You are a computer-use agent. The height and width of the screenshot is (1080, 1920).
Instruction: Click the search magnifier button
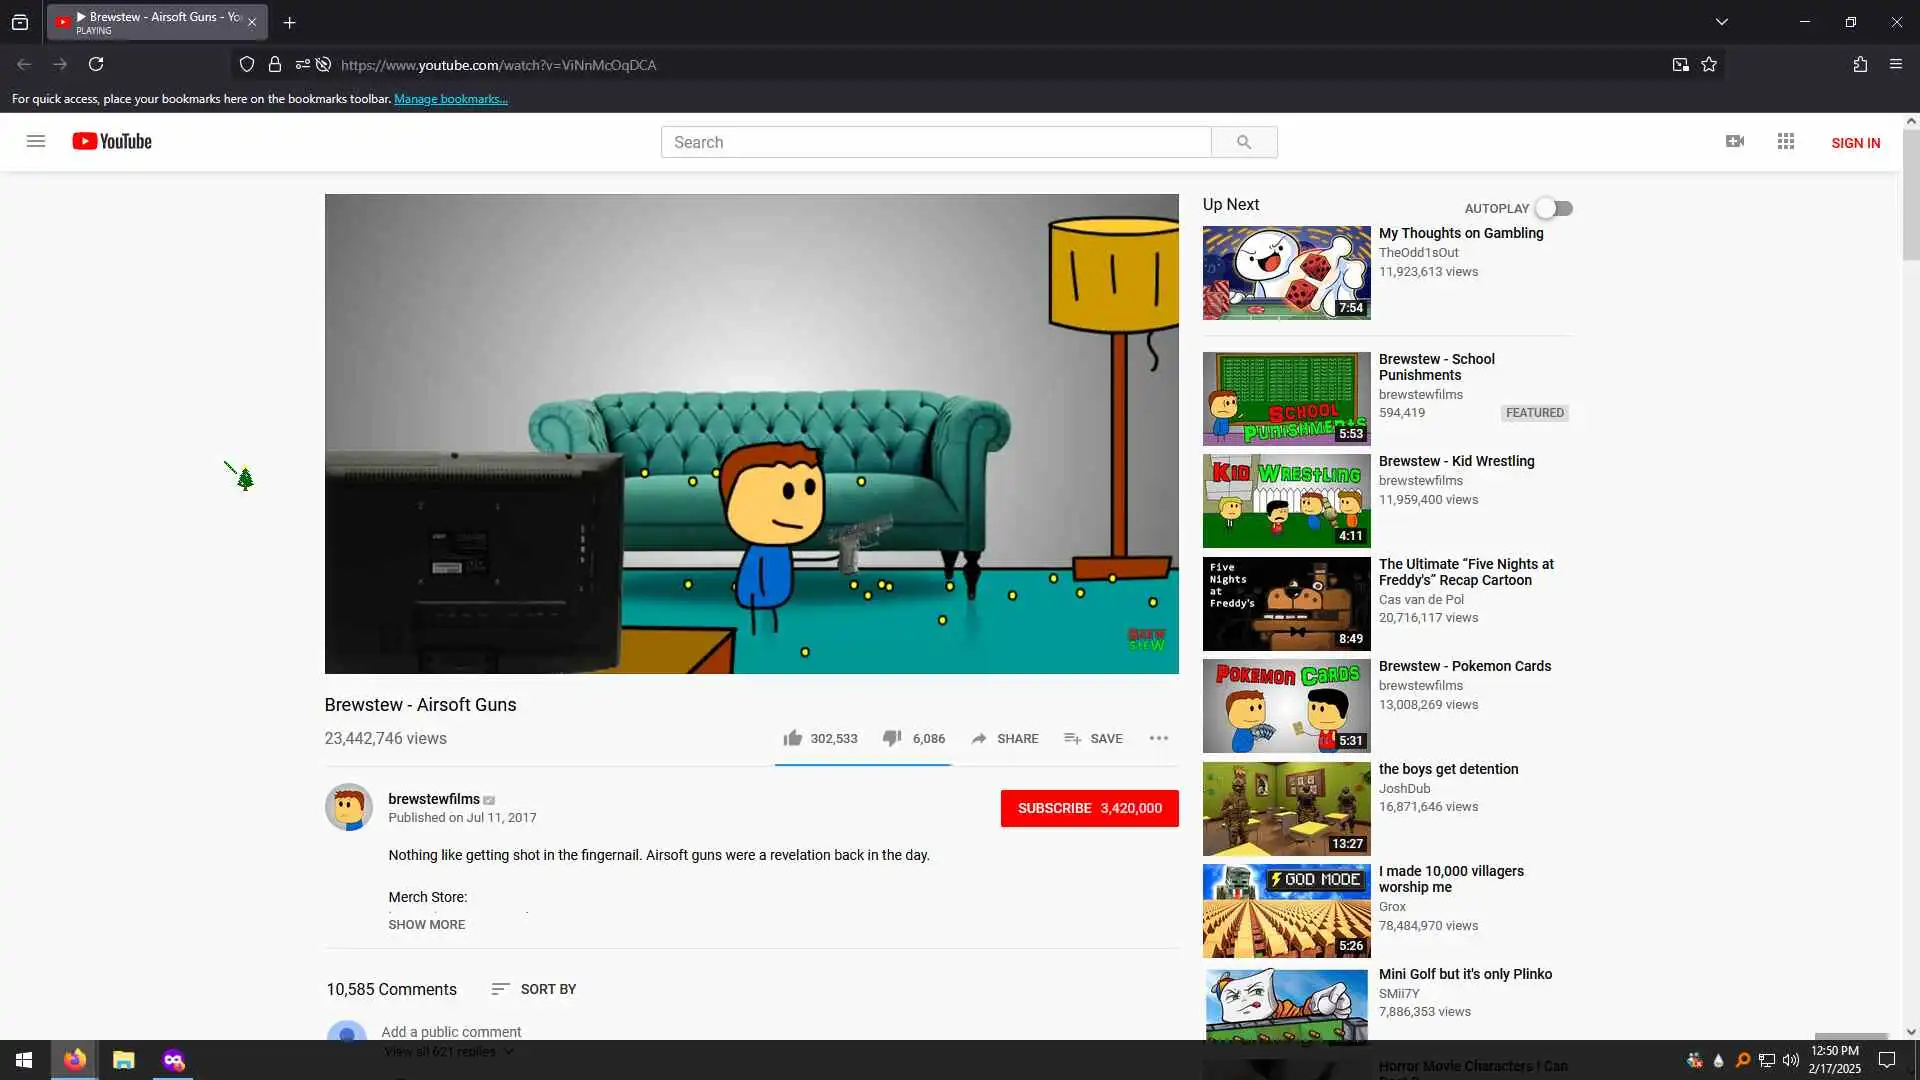(x=1243, y=142)
